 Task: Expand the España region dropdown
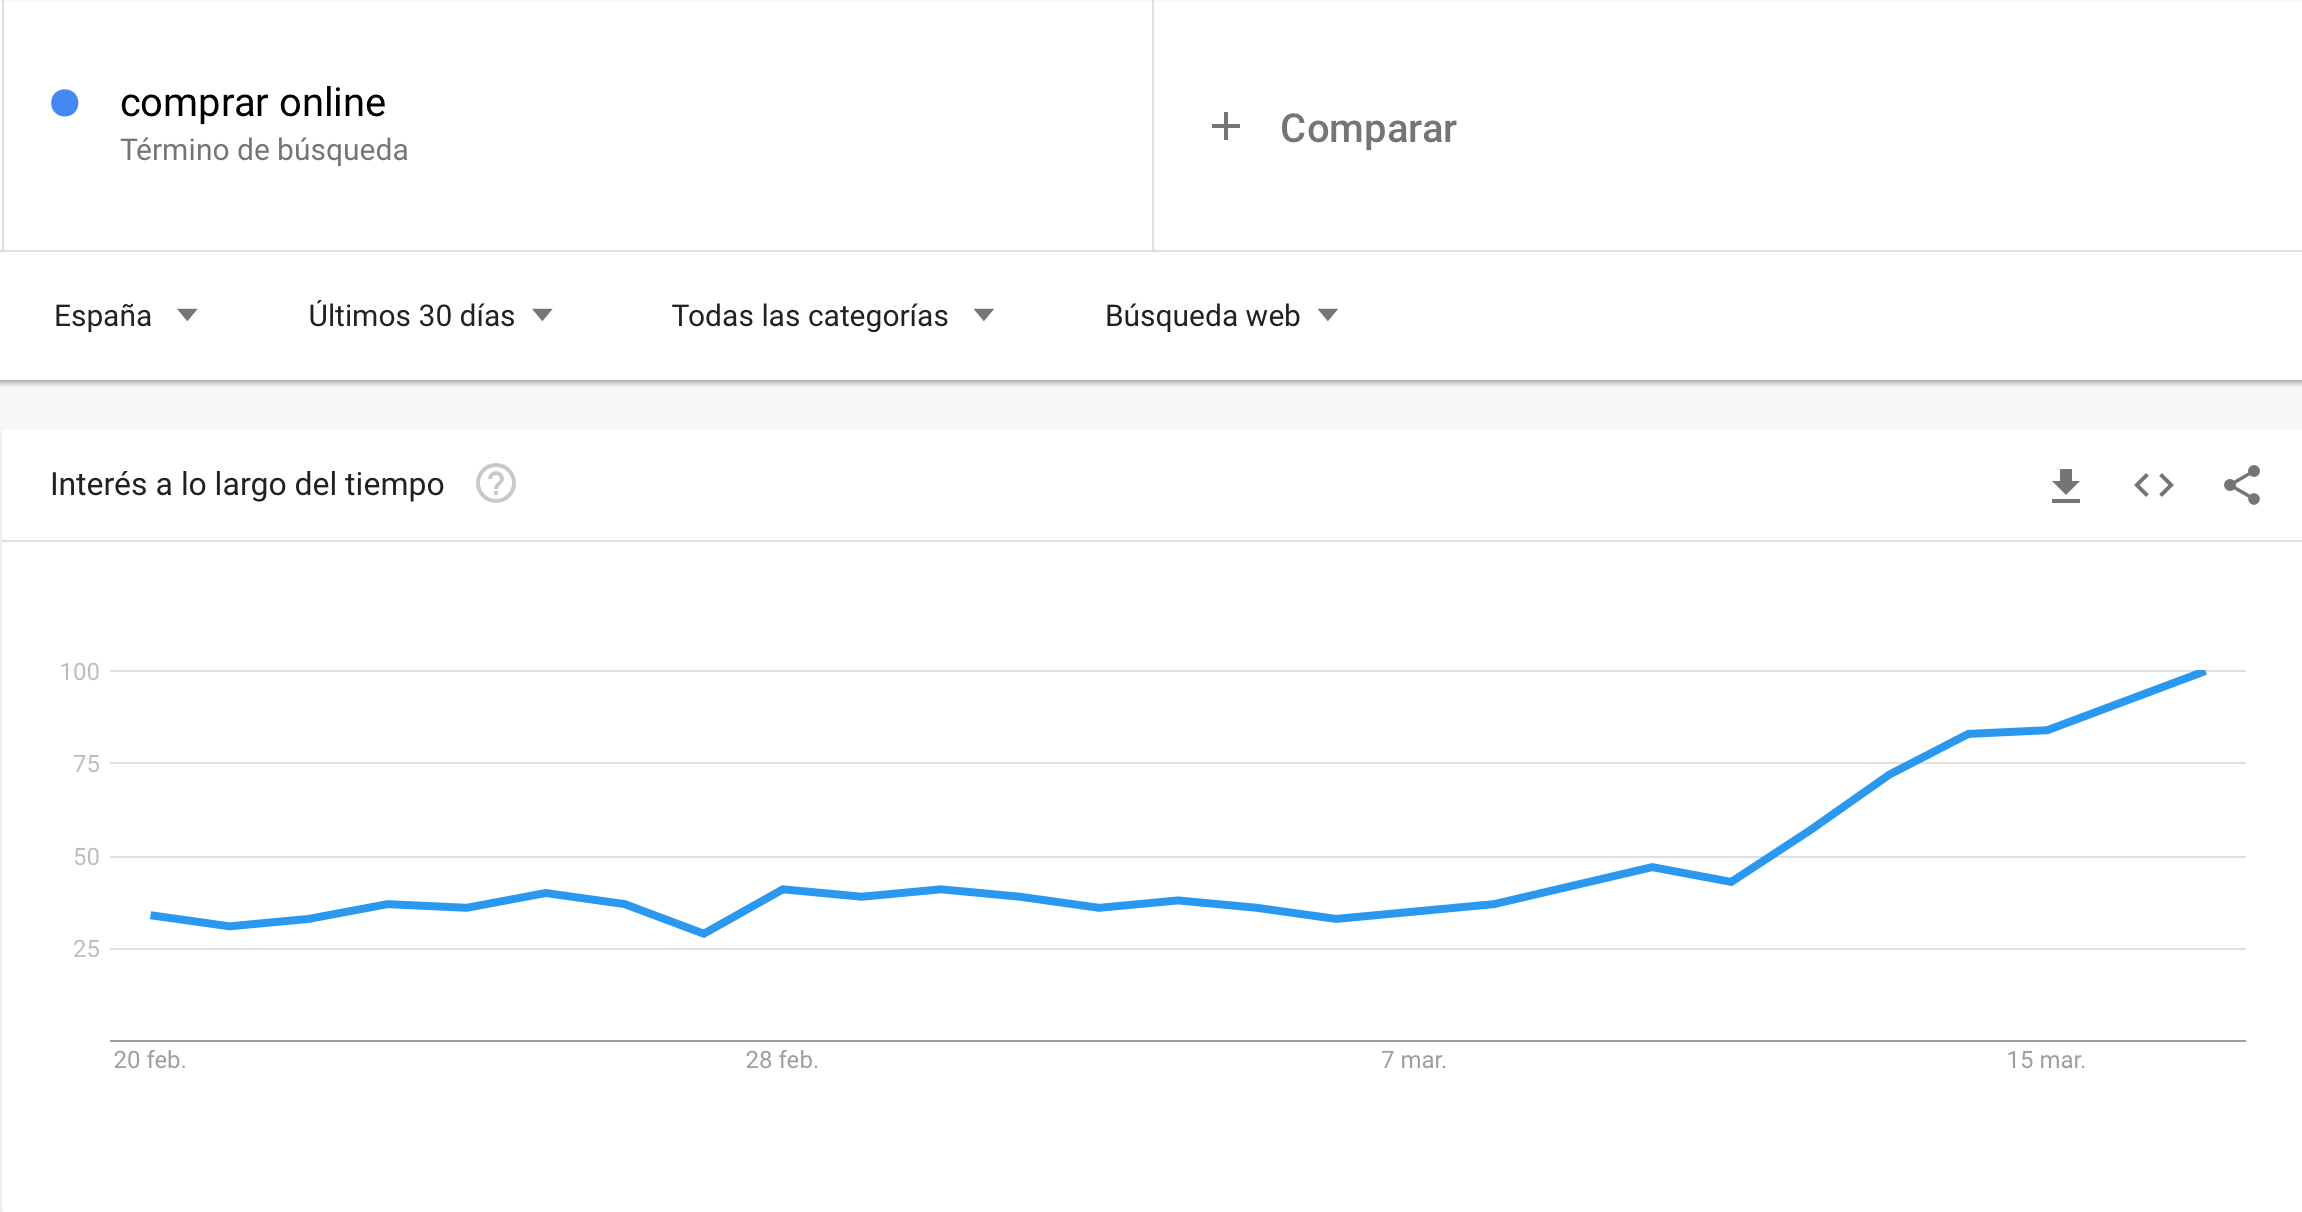(126, 316)
